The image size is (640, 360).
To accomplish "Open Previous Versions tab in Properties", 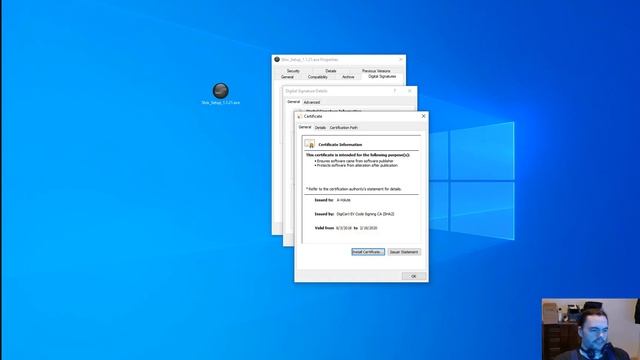I will point(376,71).
